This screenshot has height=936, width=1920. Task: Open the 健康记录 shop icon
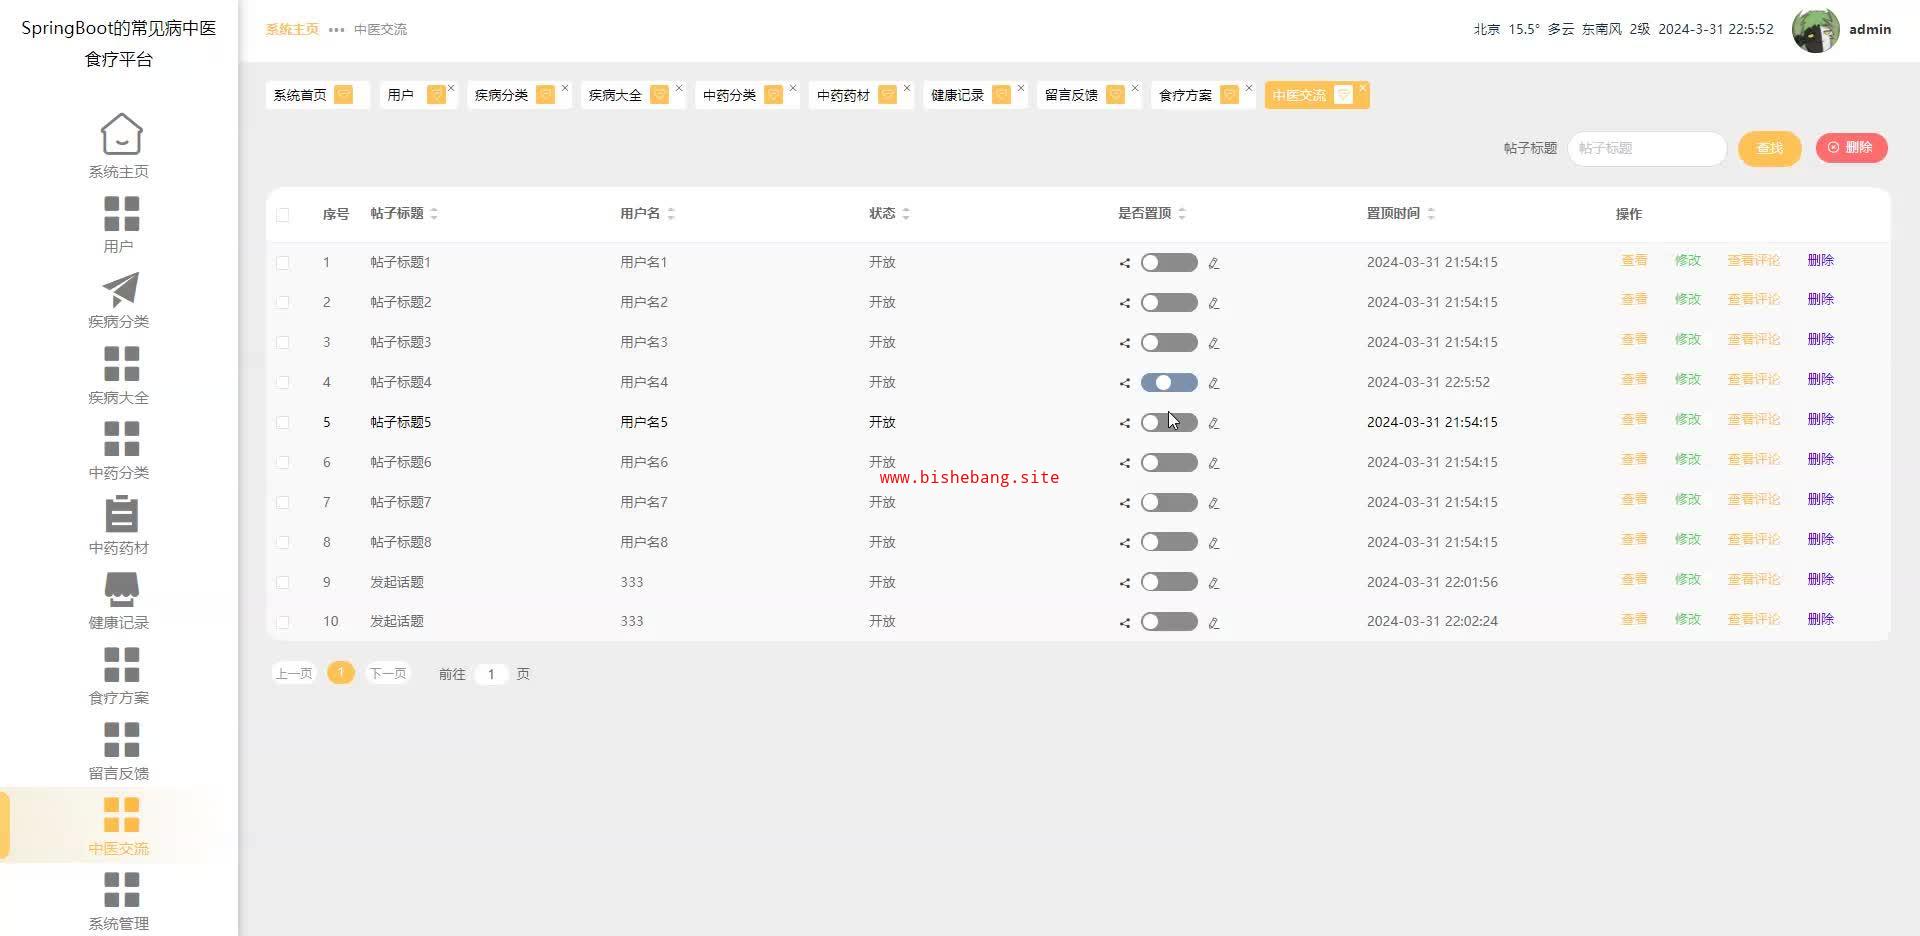point(121,589)
